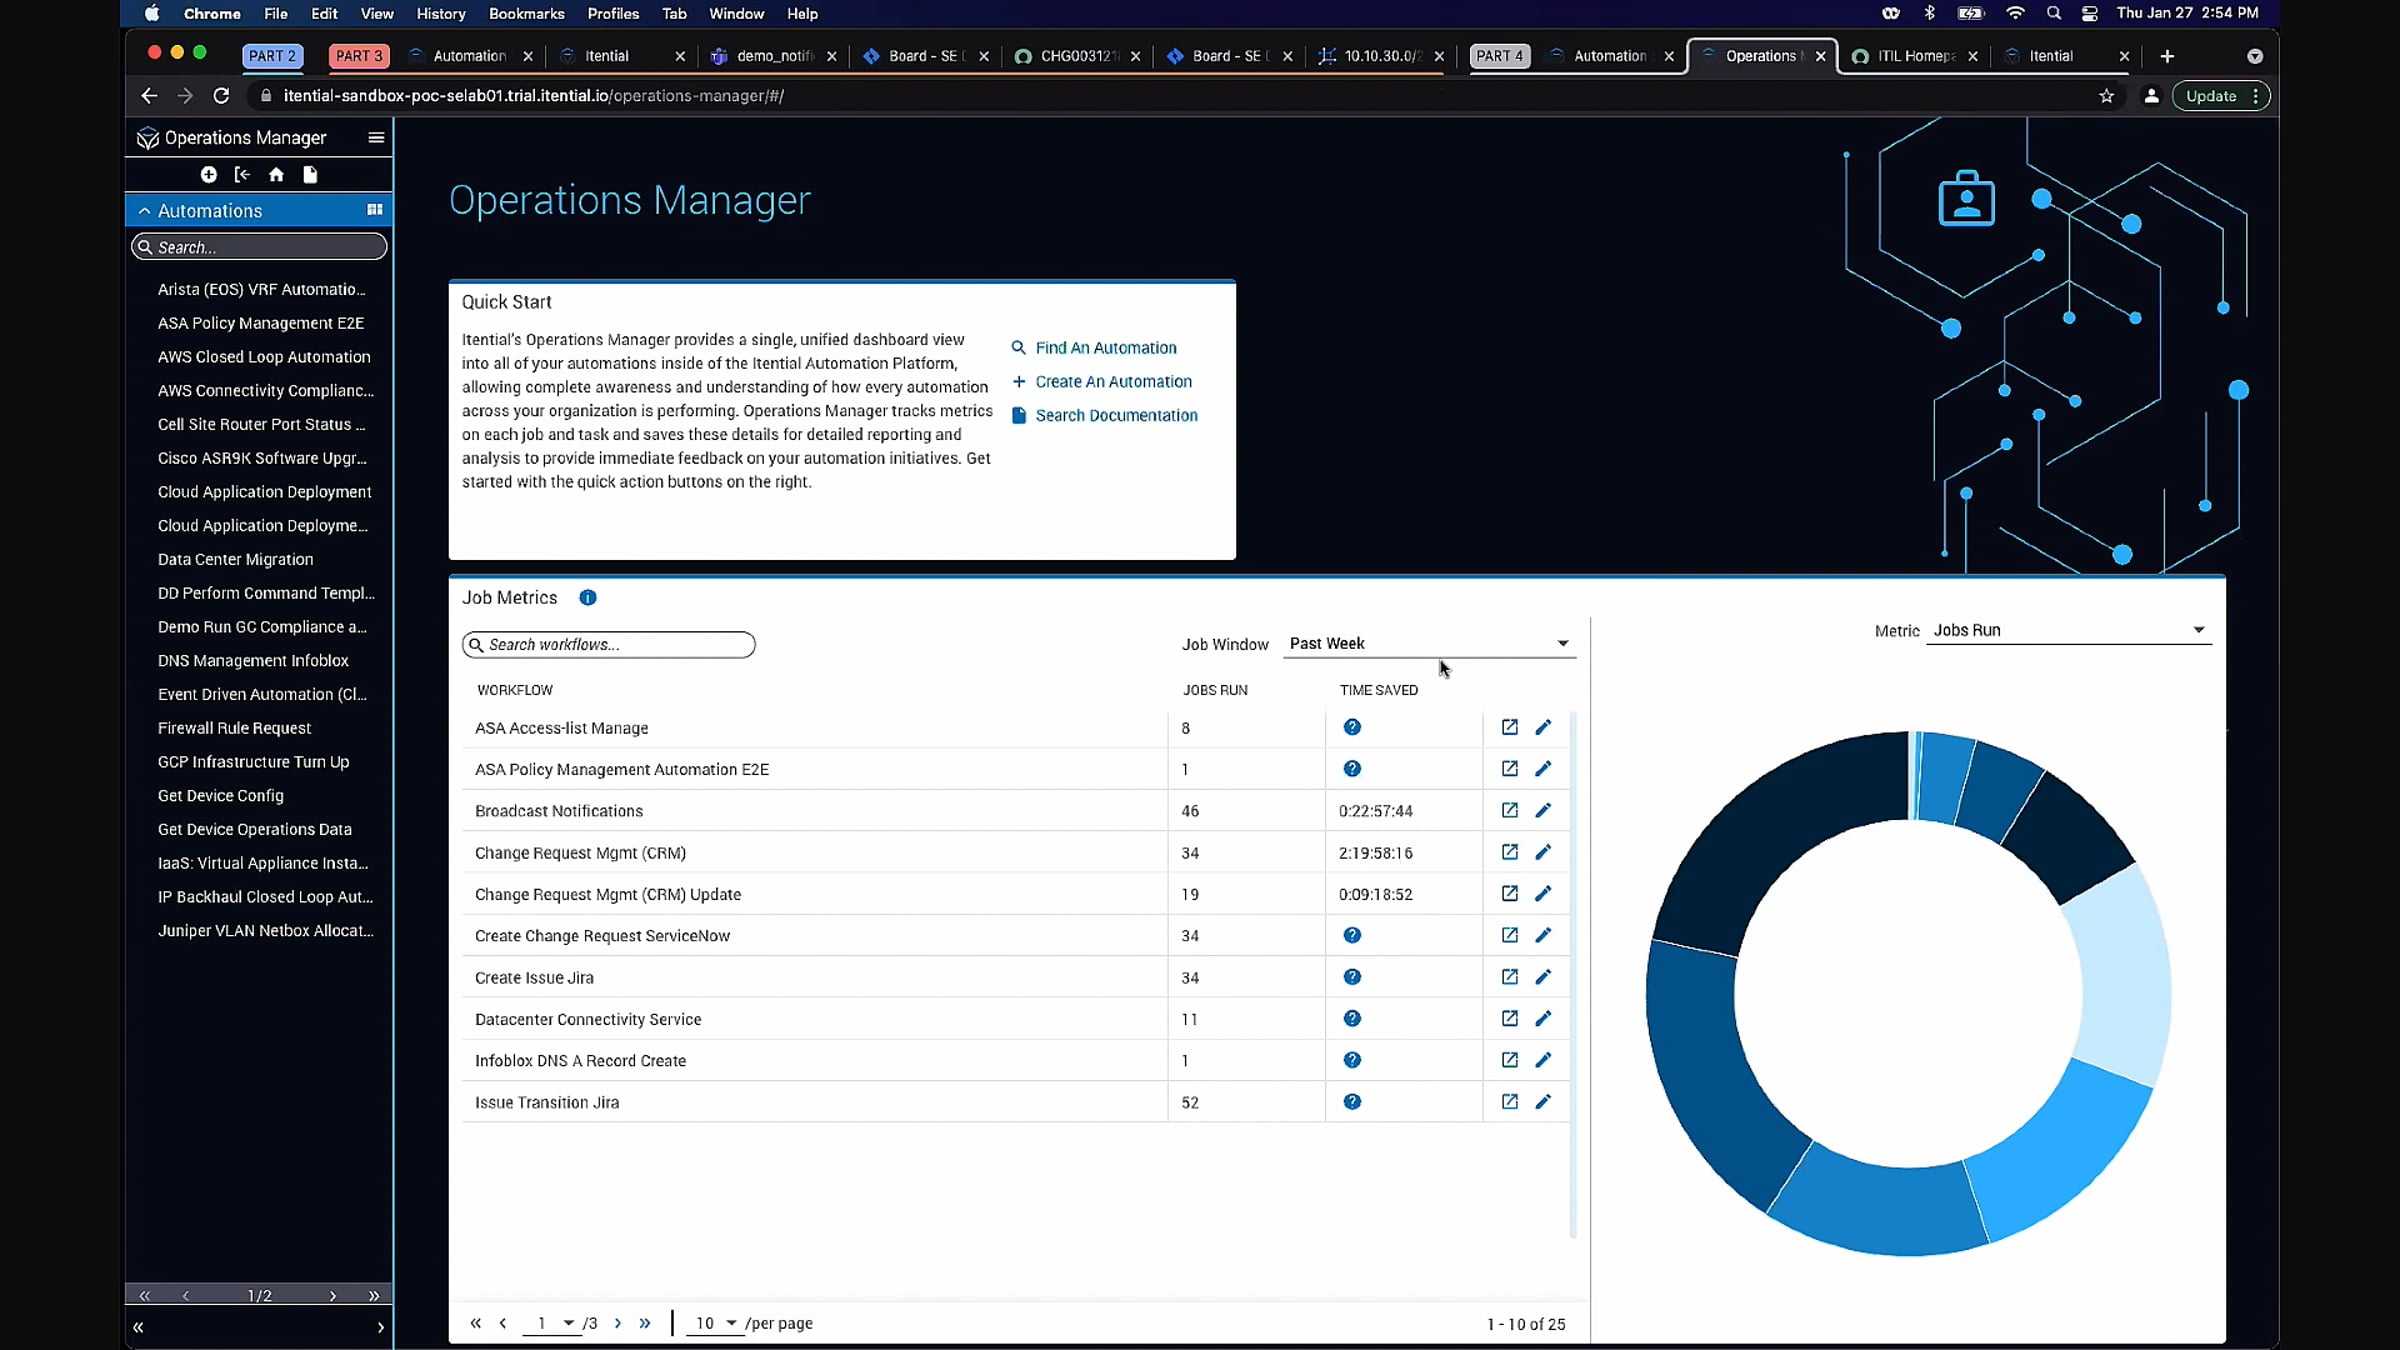Click the plus icon in sidebar toolbar
The image size is (2400, 1350).
click(x=208, y=175)
